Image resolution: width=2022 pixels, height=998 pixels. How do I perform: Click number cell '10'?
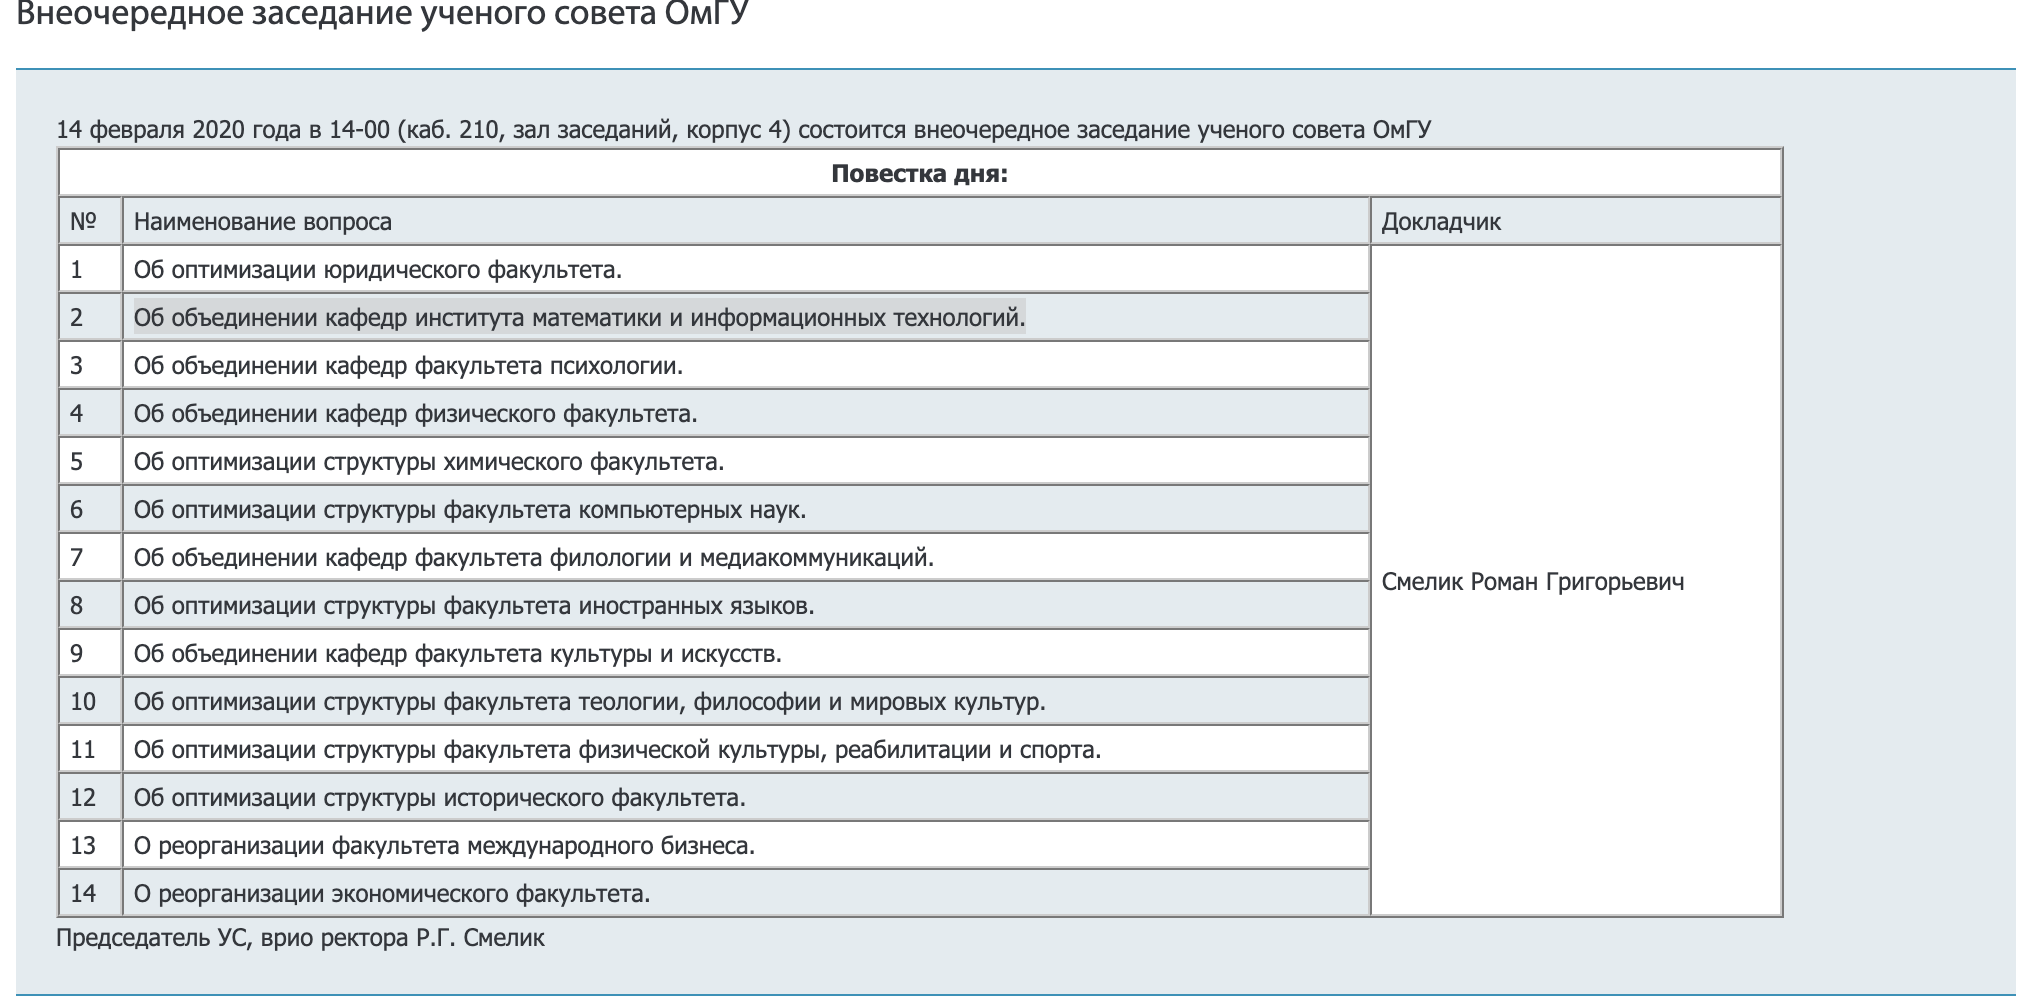(x=91, y=701)
